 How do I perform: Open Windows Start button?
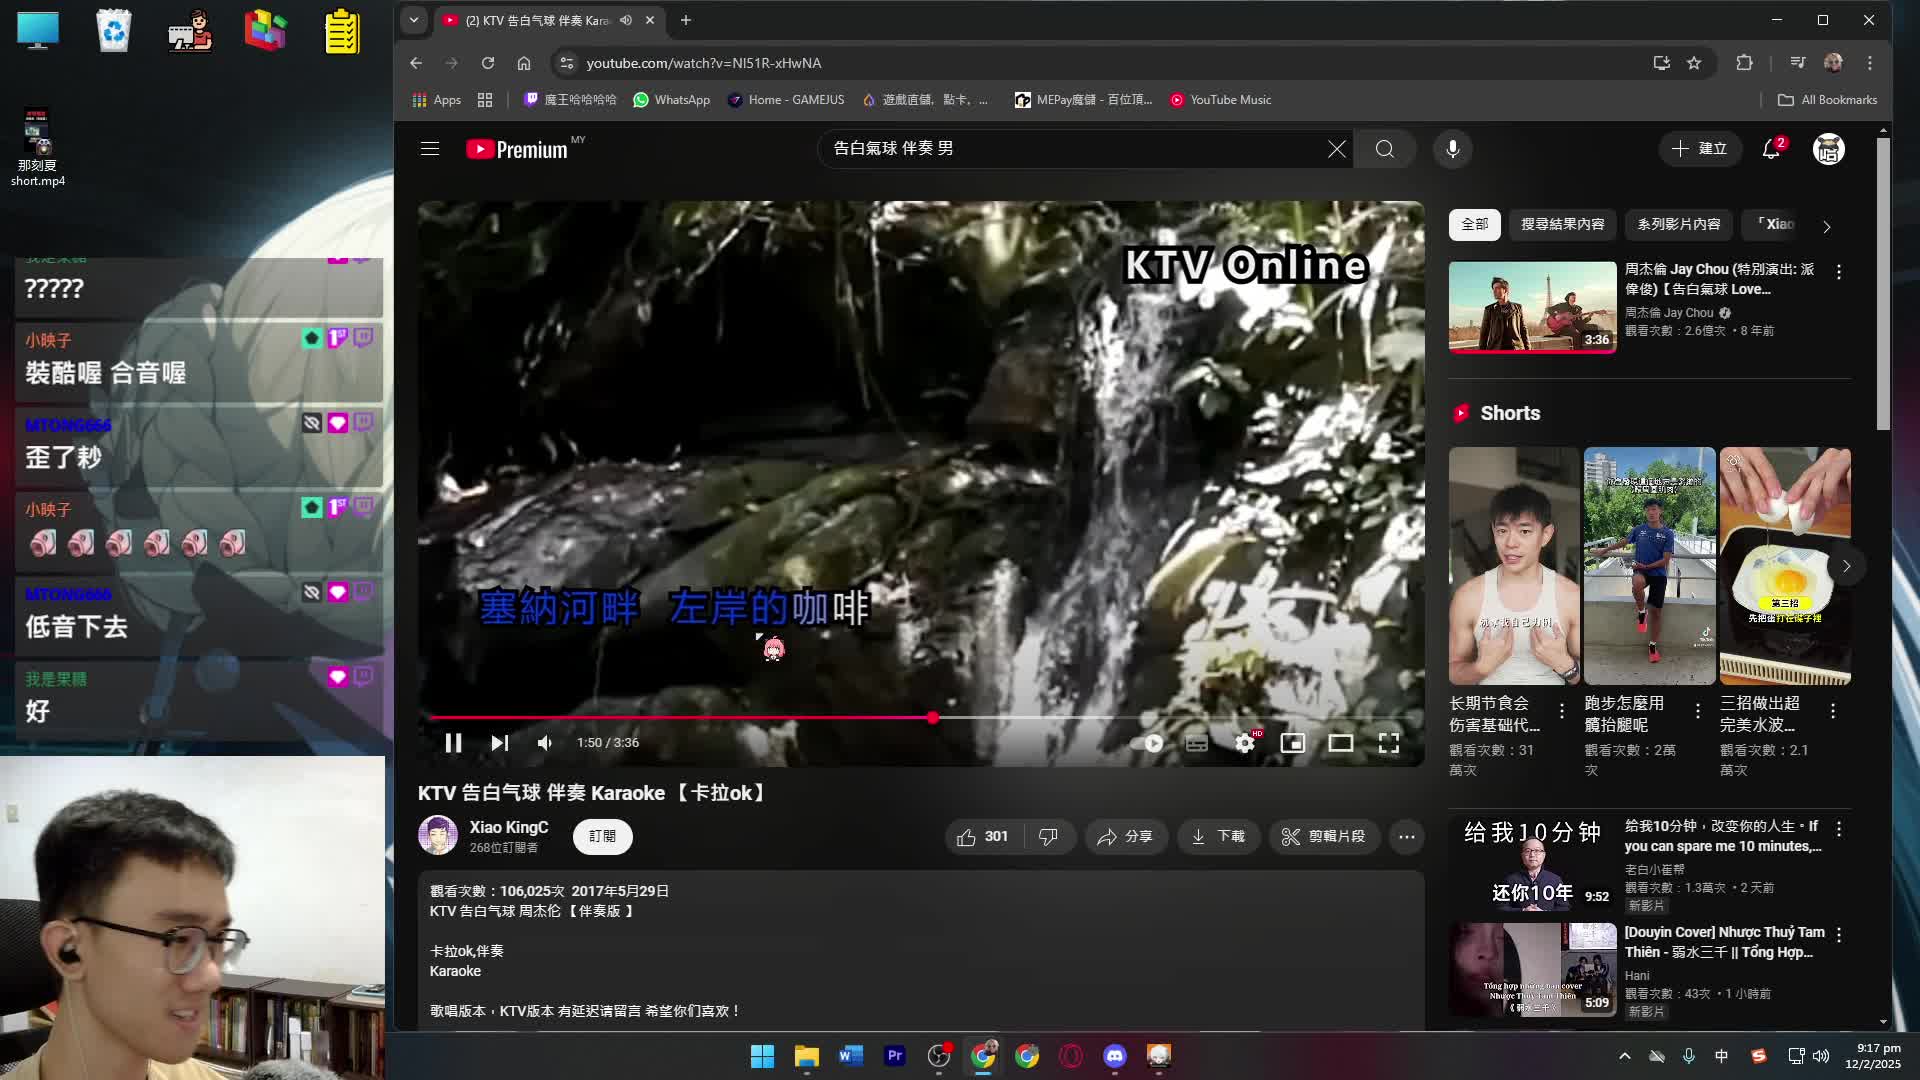pos(762,1056)
